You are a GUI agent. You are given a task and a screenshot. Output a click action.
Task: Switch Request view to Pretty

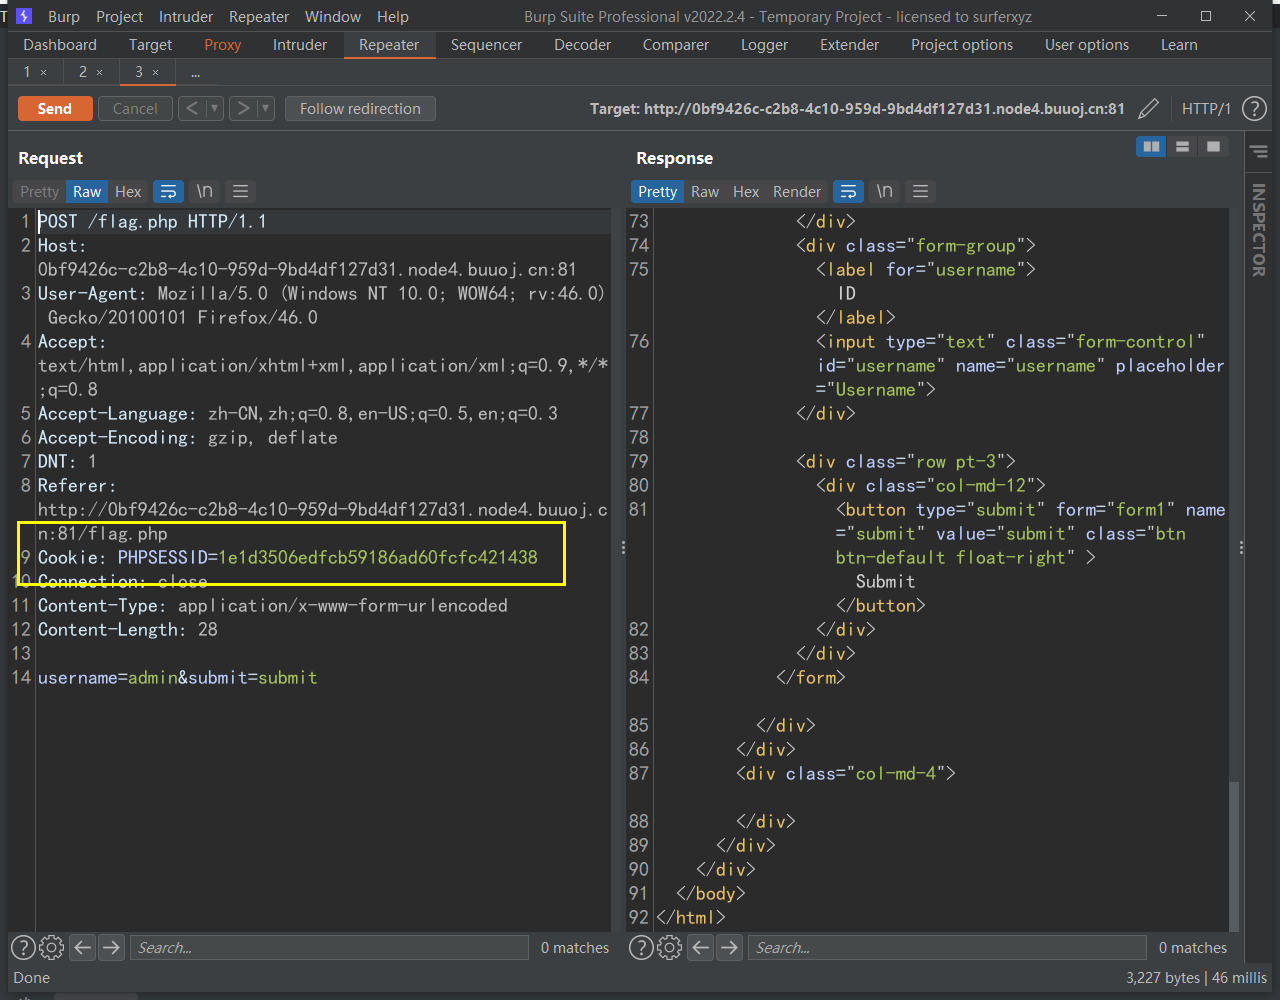click(x=40, y=191)
